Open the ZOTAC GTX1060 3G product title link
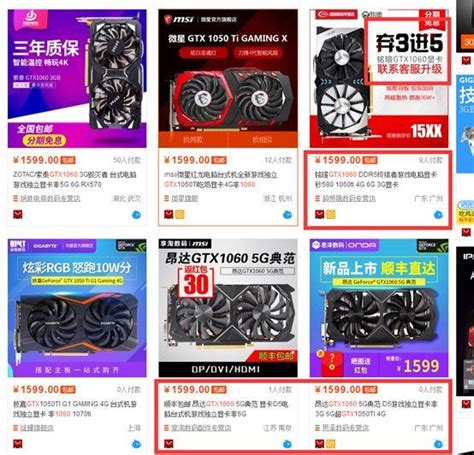Image resolution: width=474 pixels, height=455 pixels. (x=75, y=179)
